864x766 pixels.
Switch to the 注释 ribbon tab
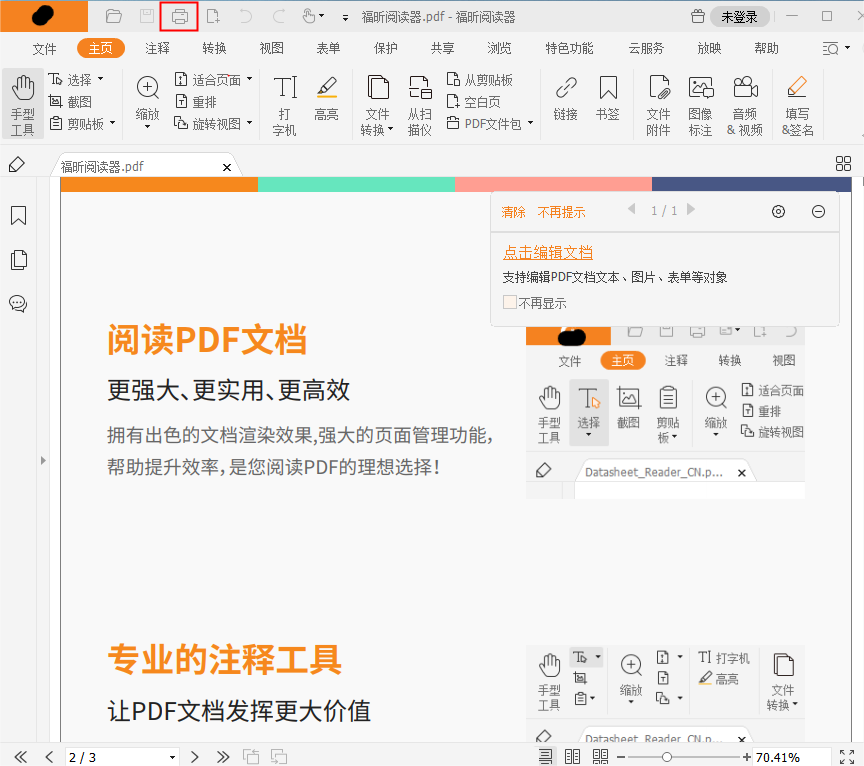157,47
